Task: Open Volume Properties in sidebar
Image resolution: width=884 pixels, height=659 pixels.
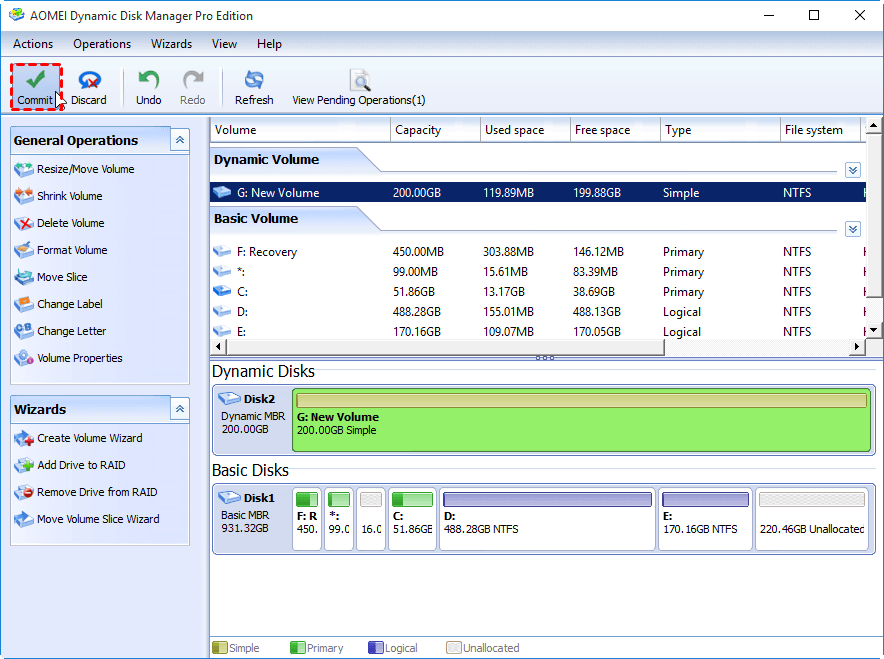Action: click(79, 358)
